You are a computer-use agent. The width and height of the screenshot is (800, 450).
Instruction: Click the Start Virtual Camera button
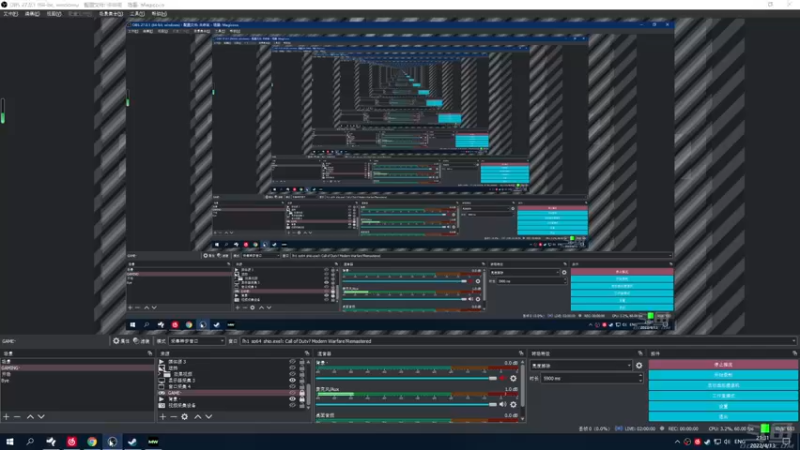(x=723, y=385)
